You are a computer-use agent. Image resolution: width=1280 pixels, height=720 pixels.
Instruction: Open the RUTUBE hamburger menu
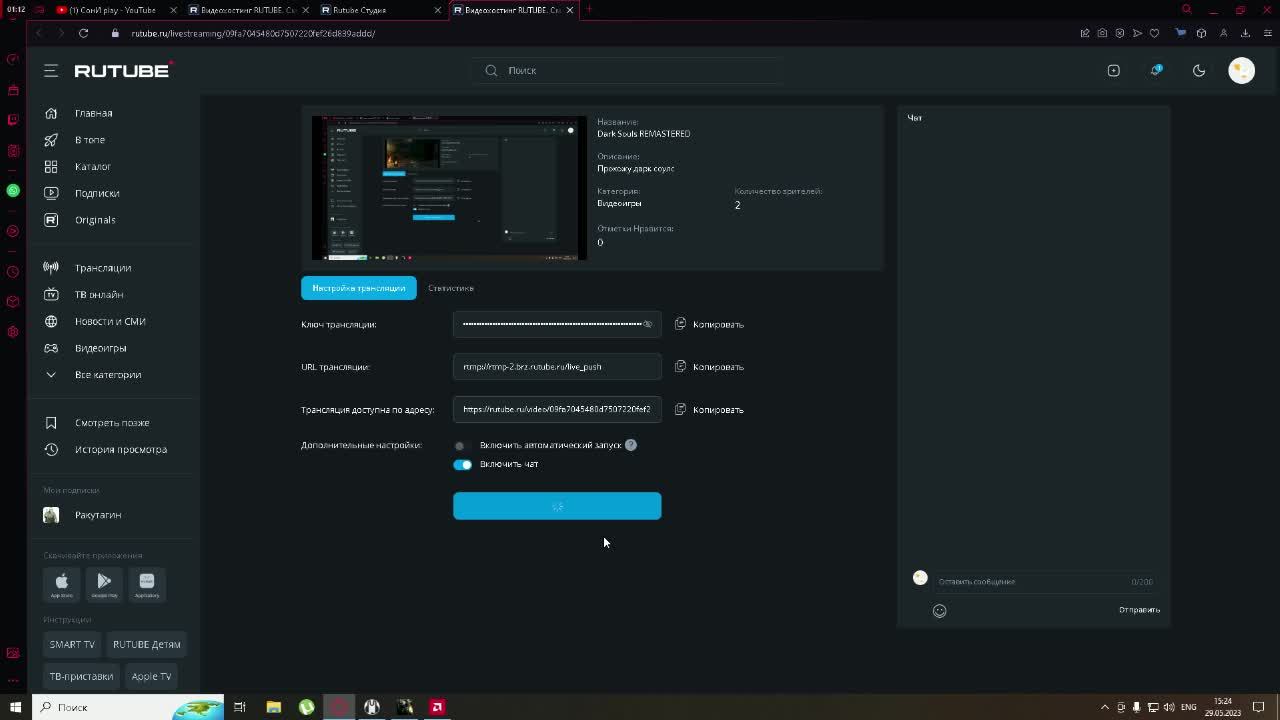pyautogui.click(x=51, y=70)
